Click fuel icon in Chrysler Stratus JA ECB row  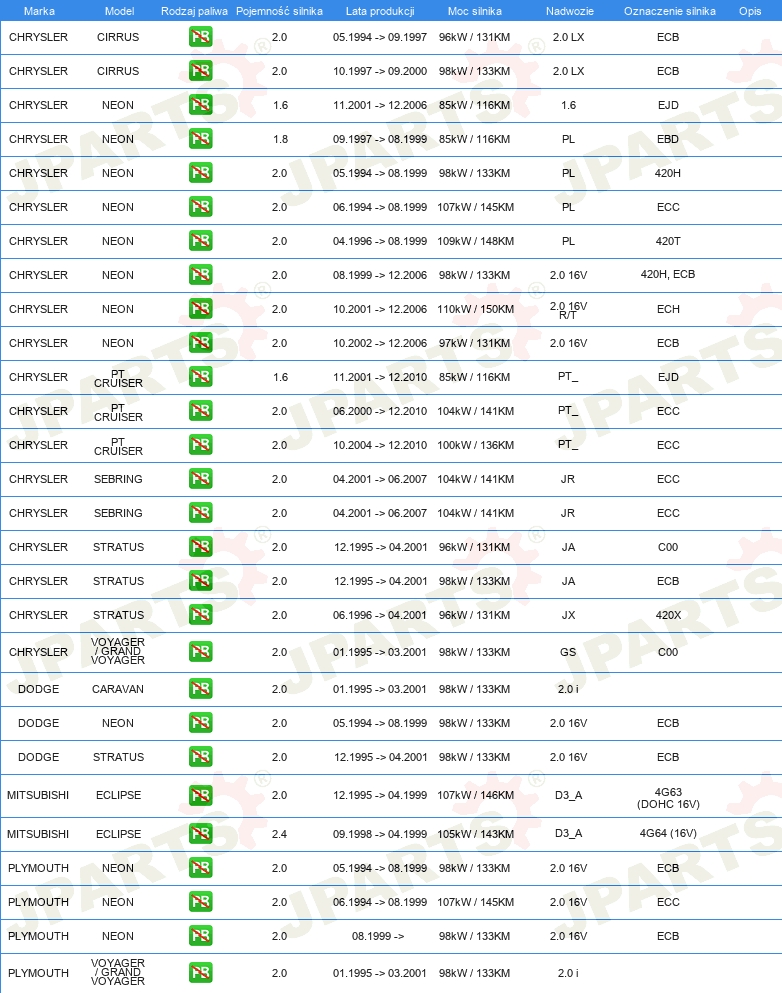(201, 581)
